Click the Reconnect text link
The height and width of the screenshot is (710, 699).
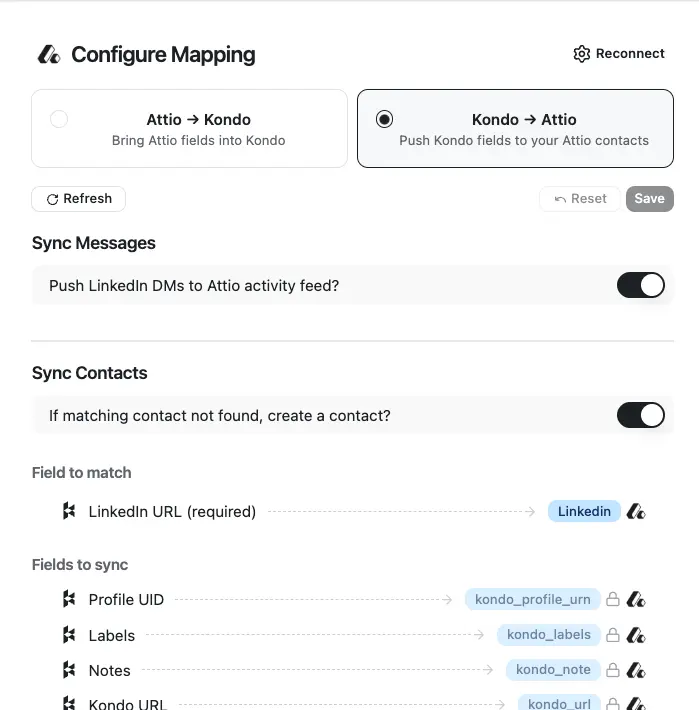[x=630, y=53]
